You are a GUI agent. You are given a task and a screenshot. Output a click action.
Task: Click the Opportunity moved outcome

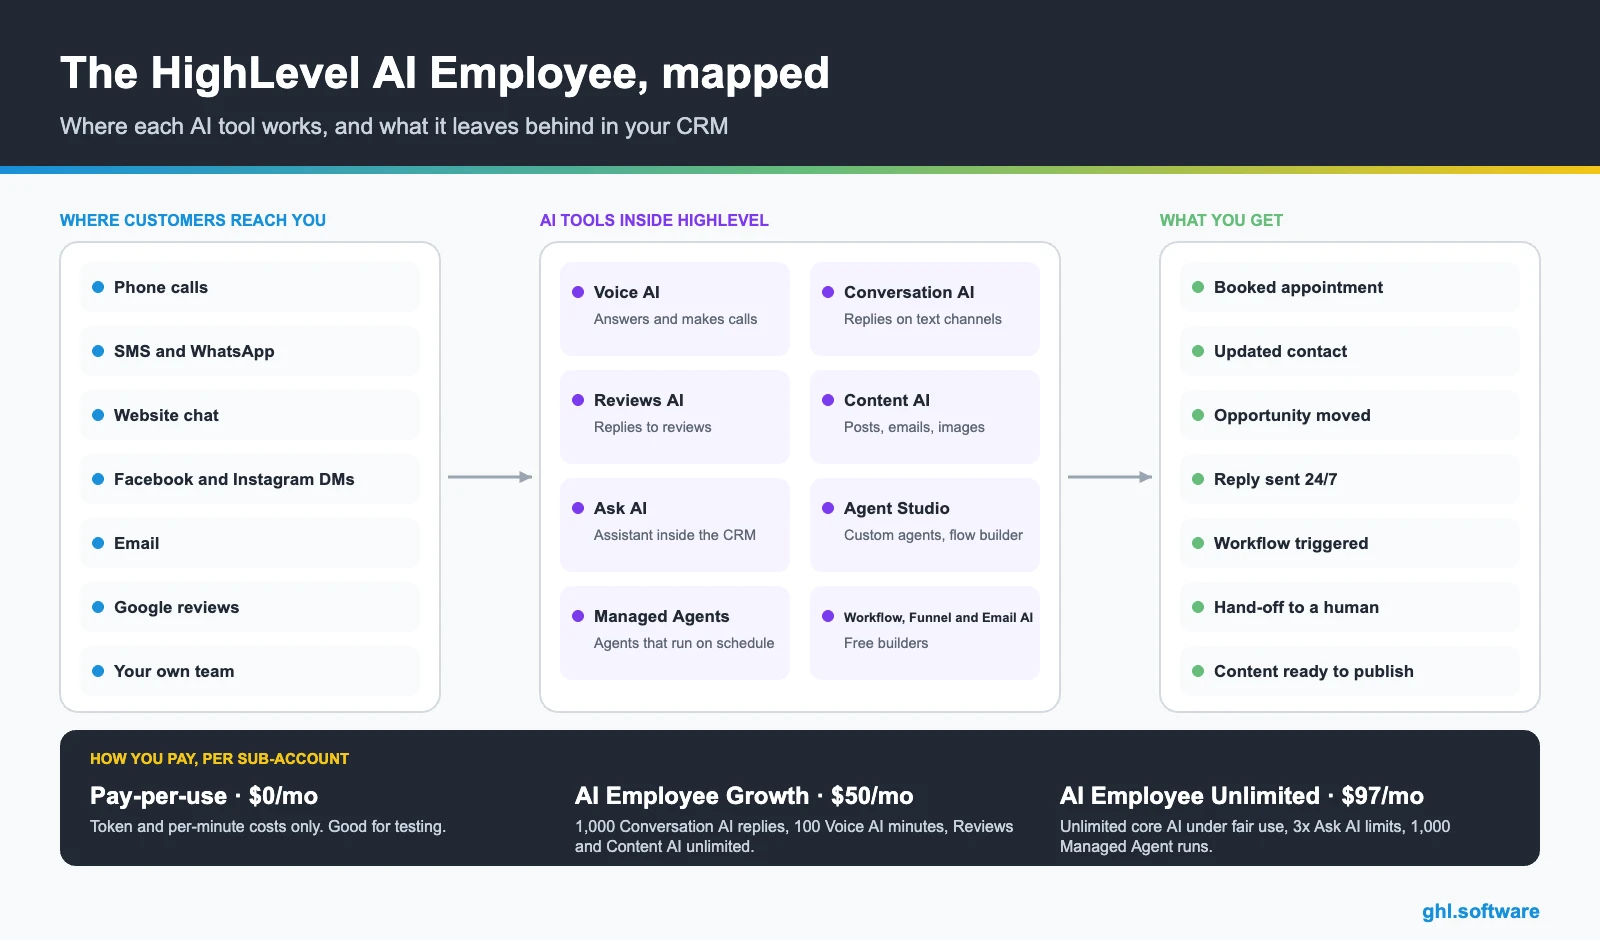pos(1350,415)
